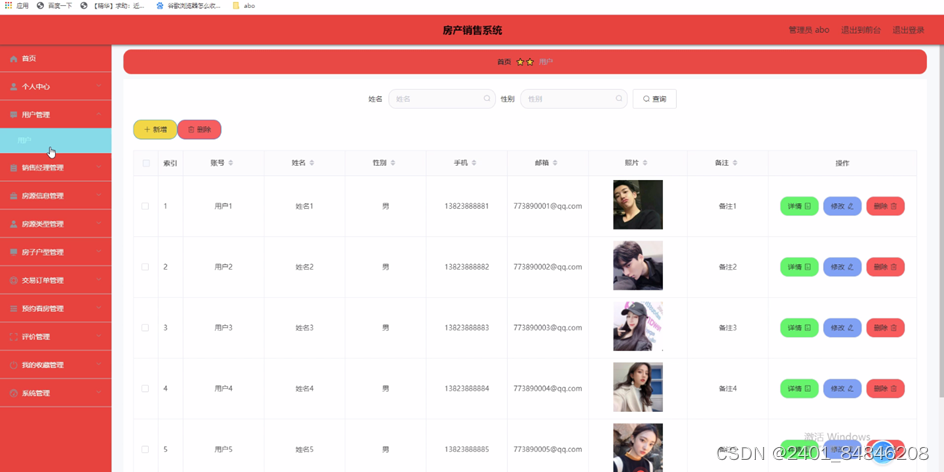The height and width of the screenshot is (472, 944).
Task: Open the 百度一下 bookmark
Action: [x=54, y=5]
